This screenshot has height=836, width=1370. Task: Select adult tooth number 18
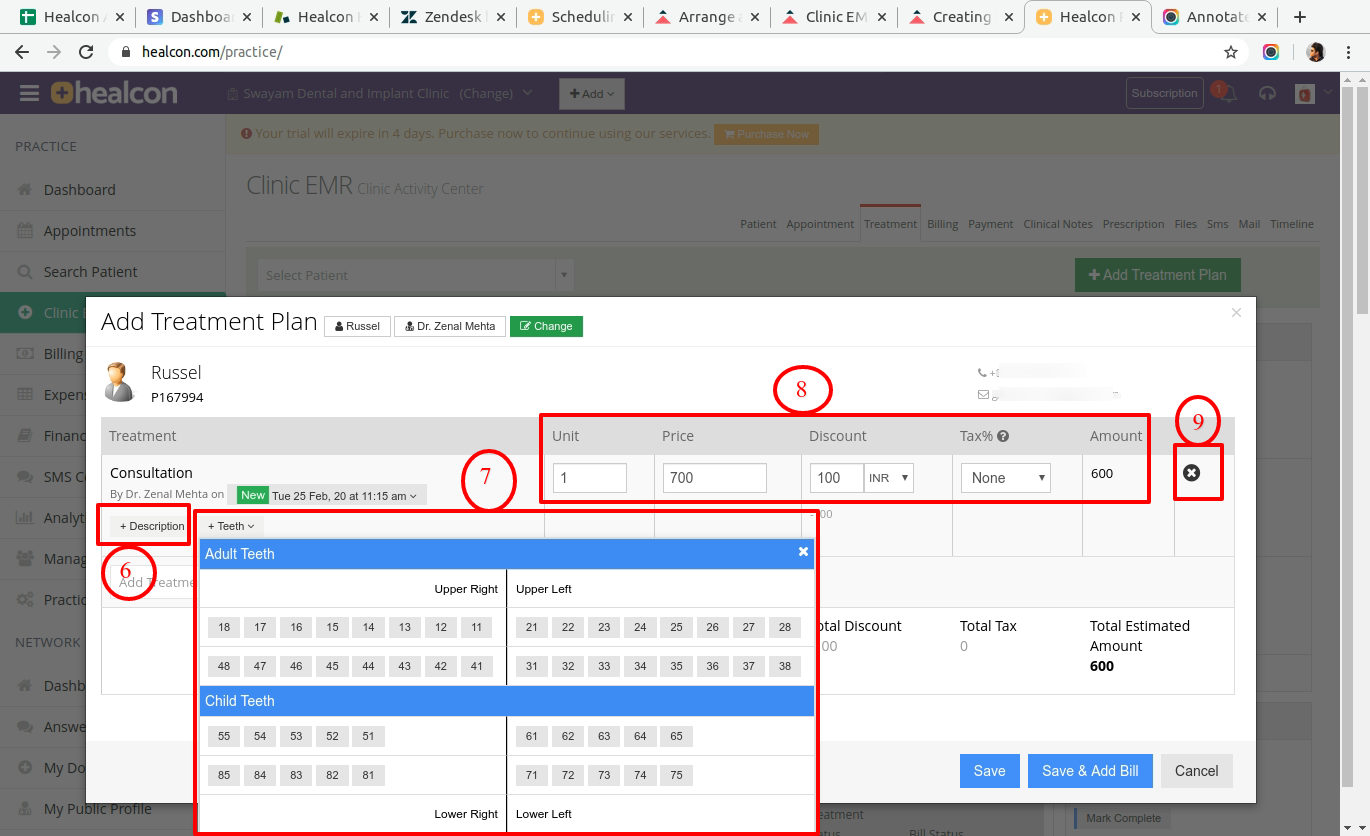pos(224,628)
